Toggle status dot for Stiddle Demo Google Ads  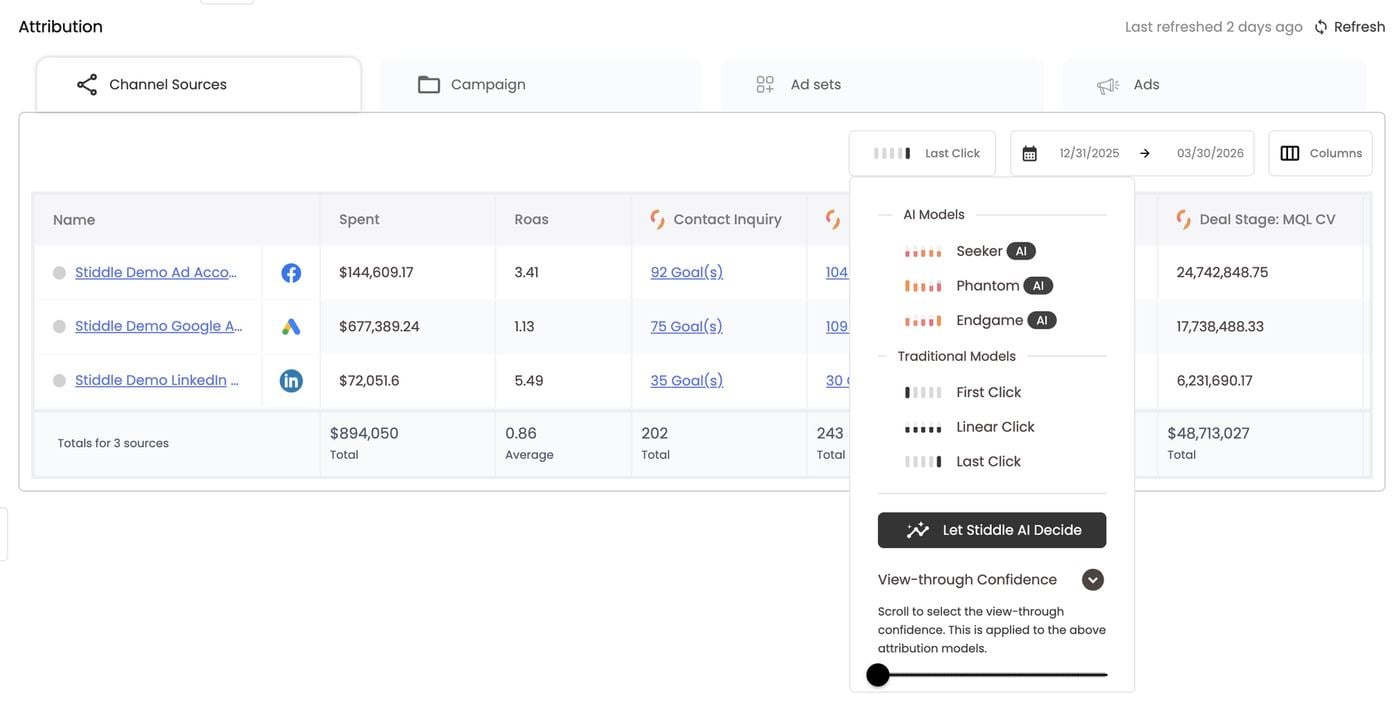coord(59,327)
